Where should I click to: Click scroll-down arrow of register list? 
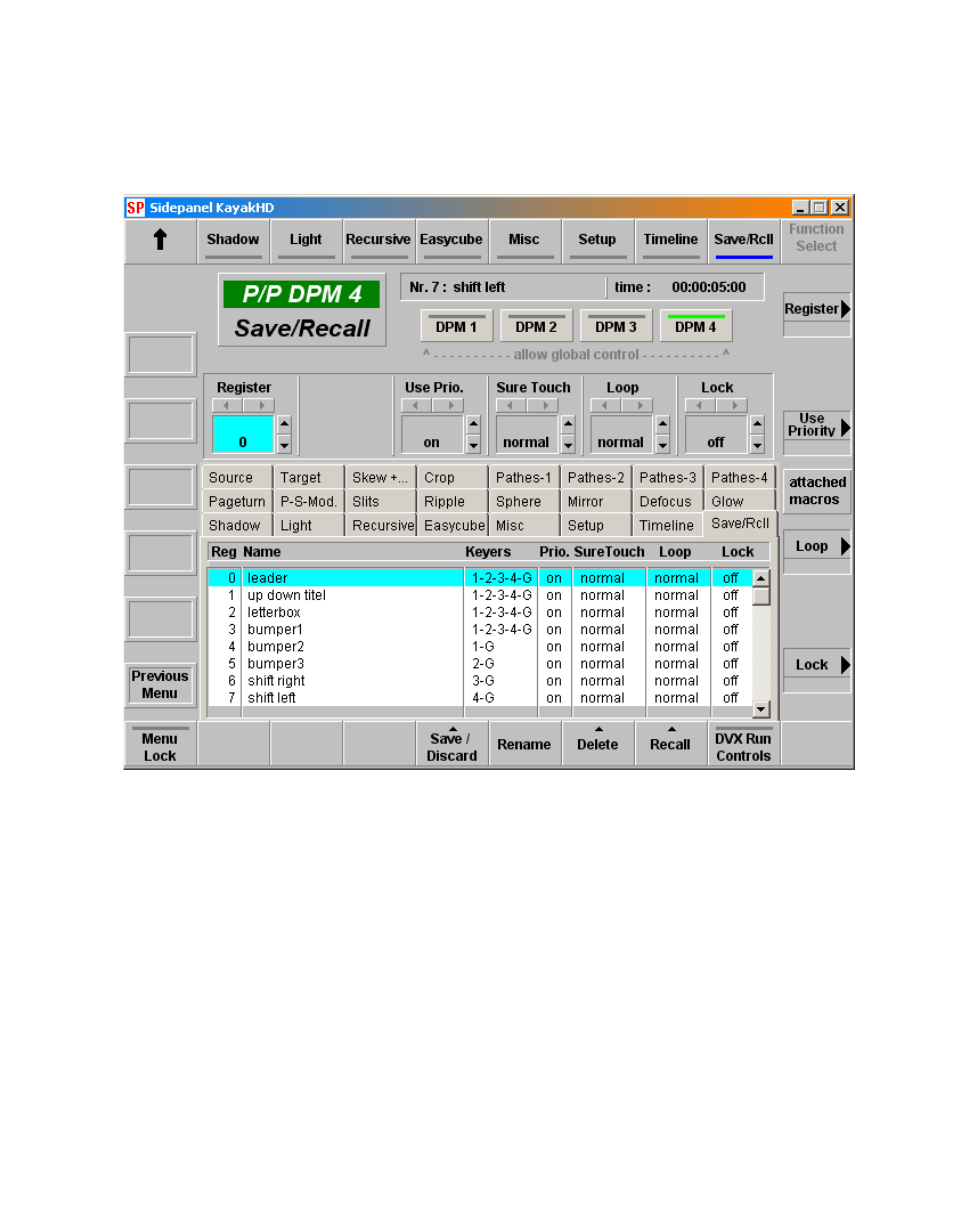tap(761, 709)
